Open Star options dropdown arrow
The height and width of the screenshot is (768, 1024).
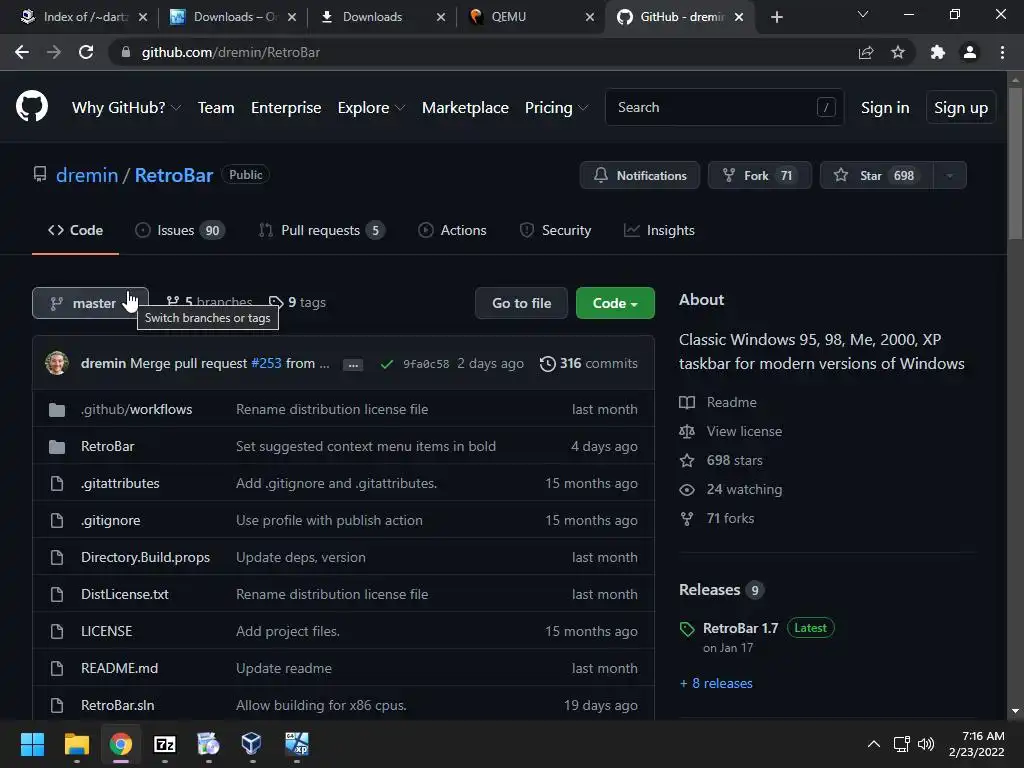pyautogui.click(x=950, y=175)
